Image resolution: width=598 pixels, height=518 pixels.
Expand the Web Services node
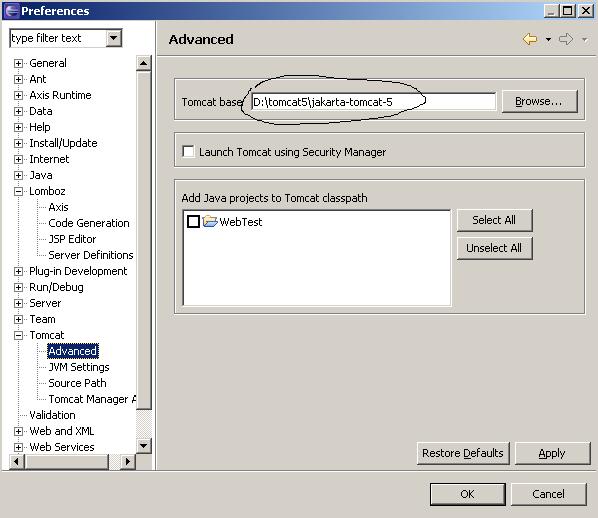coord(18,447)
